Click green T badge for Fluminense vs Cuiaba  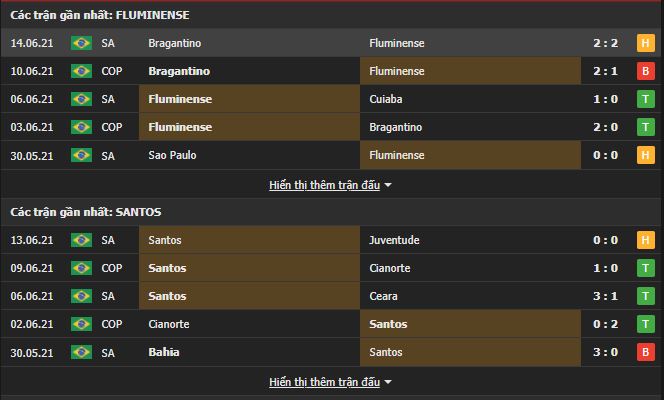pyautogui.click(x=647, y=99)
